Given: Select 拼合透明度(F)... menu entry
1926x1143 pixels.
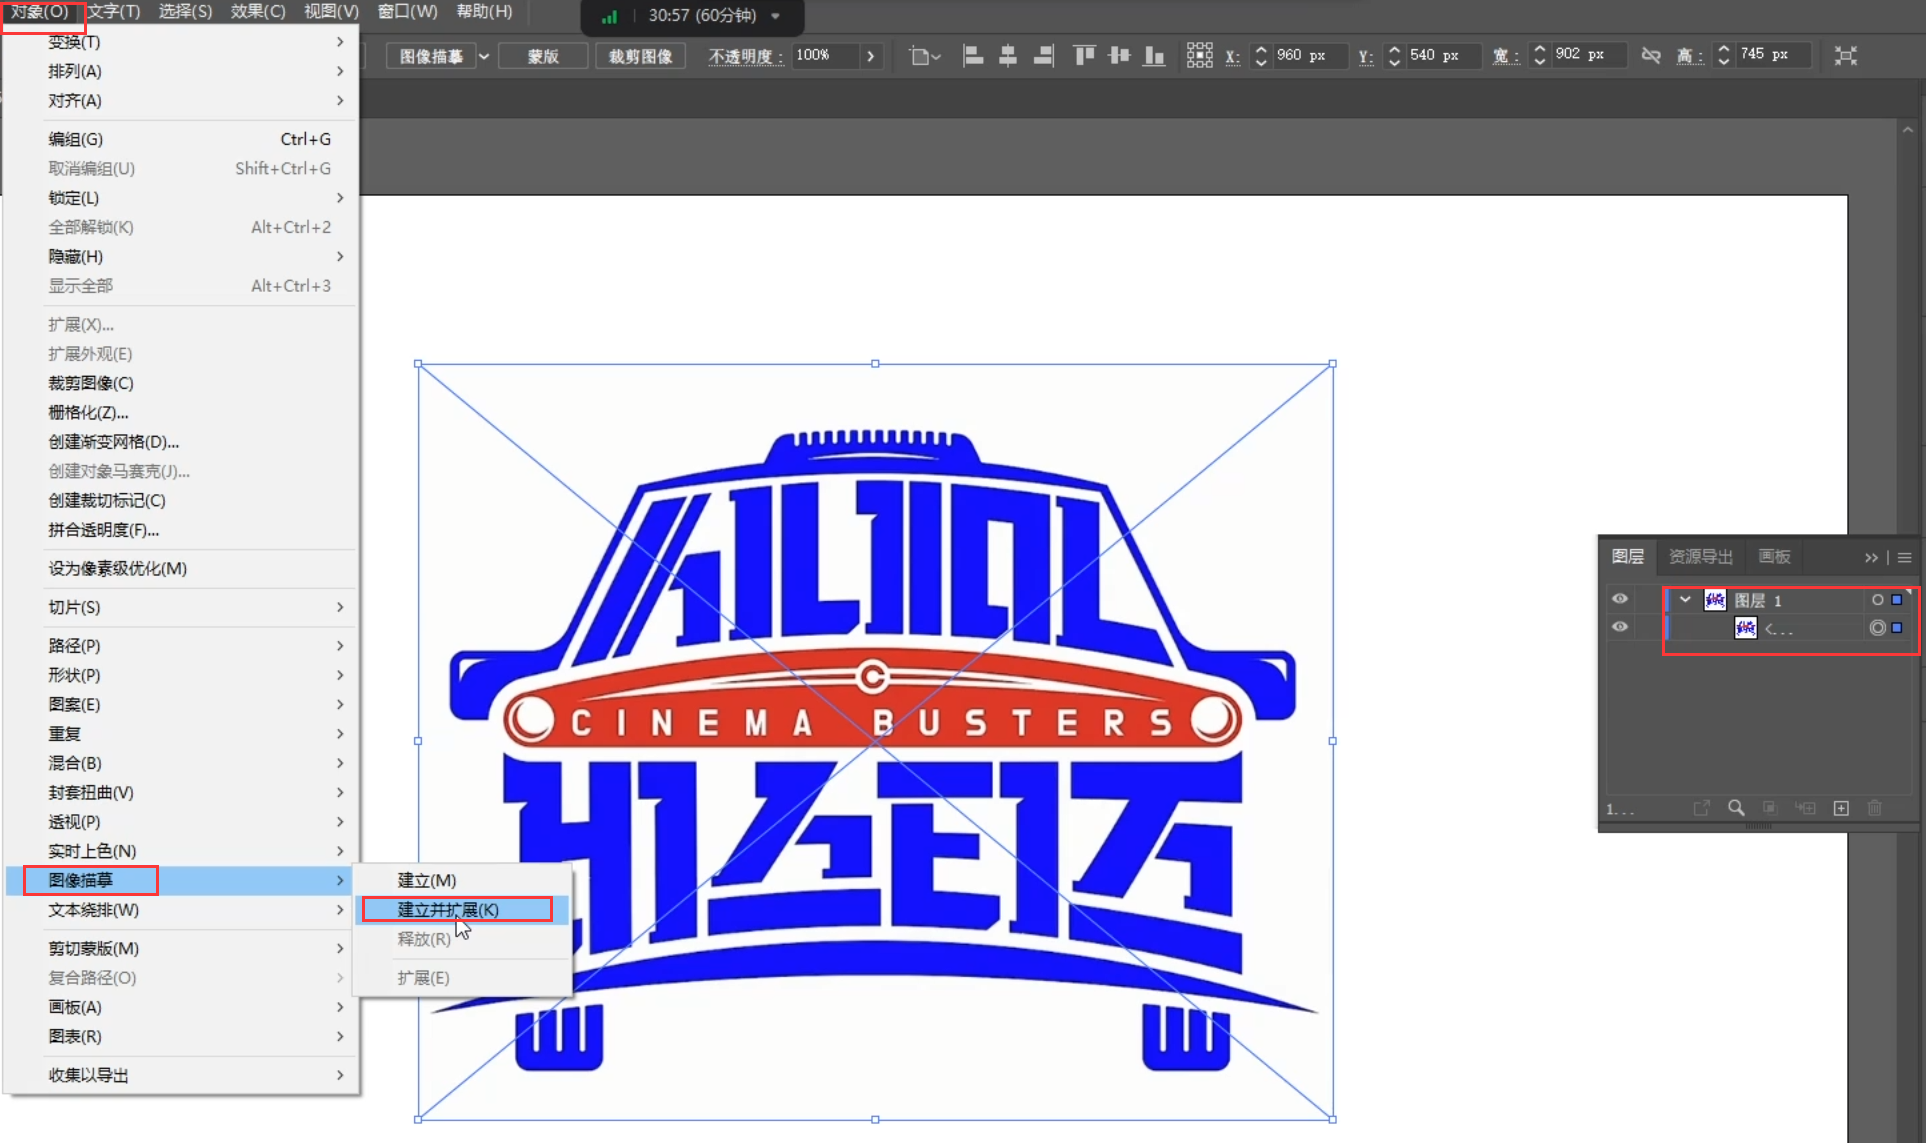Looking at the screenshot, I should point(181,530).
